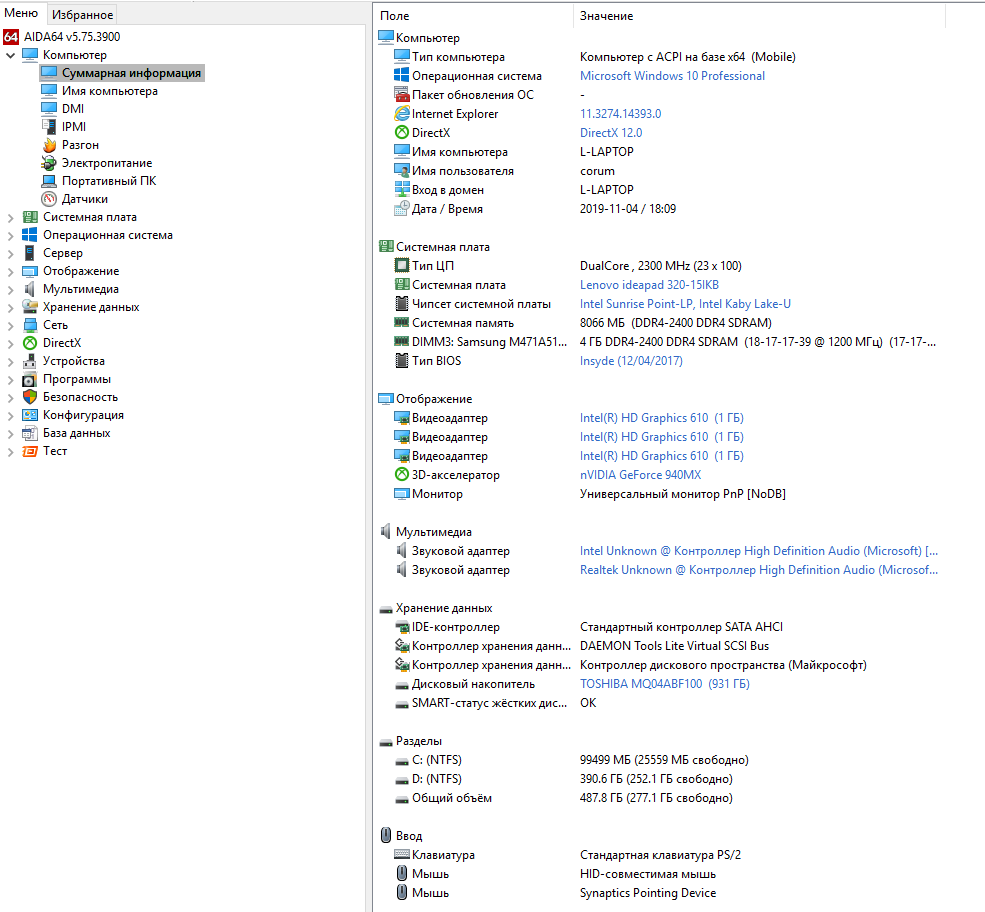Image resolution: width=985 pixels, height=912 pixels.
Task: Expand the Сеть tree node
Action: (10, 326)
